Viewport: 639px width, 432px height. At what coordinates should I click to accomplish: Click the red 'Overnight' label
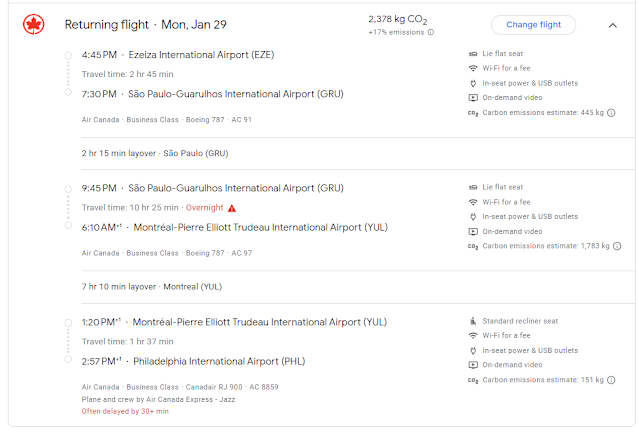204,208
